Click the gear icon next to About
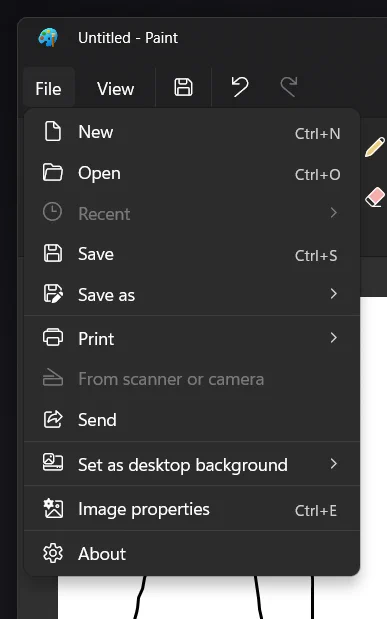This screenshot has width=387, height=619. 53,553
